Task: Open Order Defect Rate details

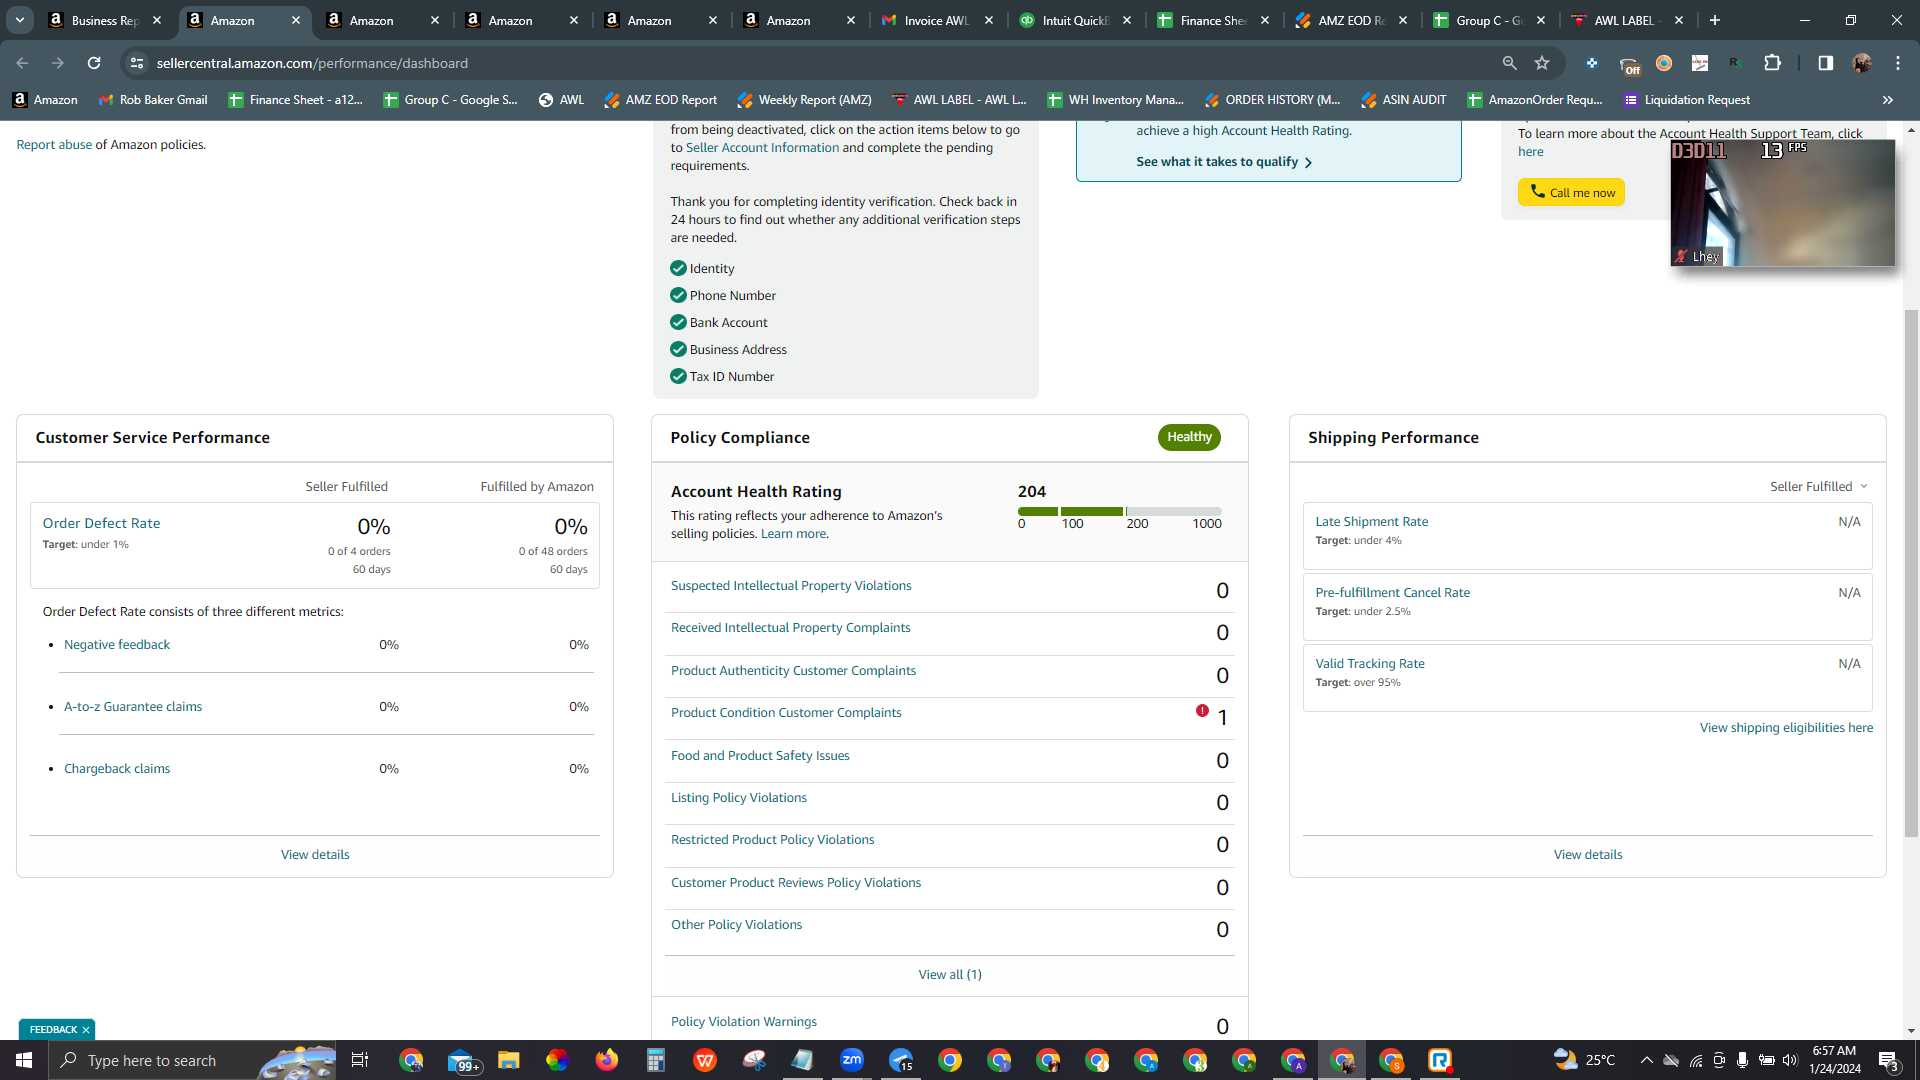Action: pos(101,523)
